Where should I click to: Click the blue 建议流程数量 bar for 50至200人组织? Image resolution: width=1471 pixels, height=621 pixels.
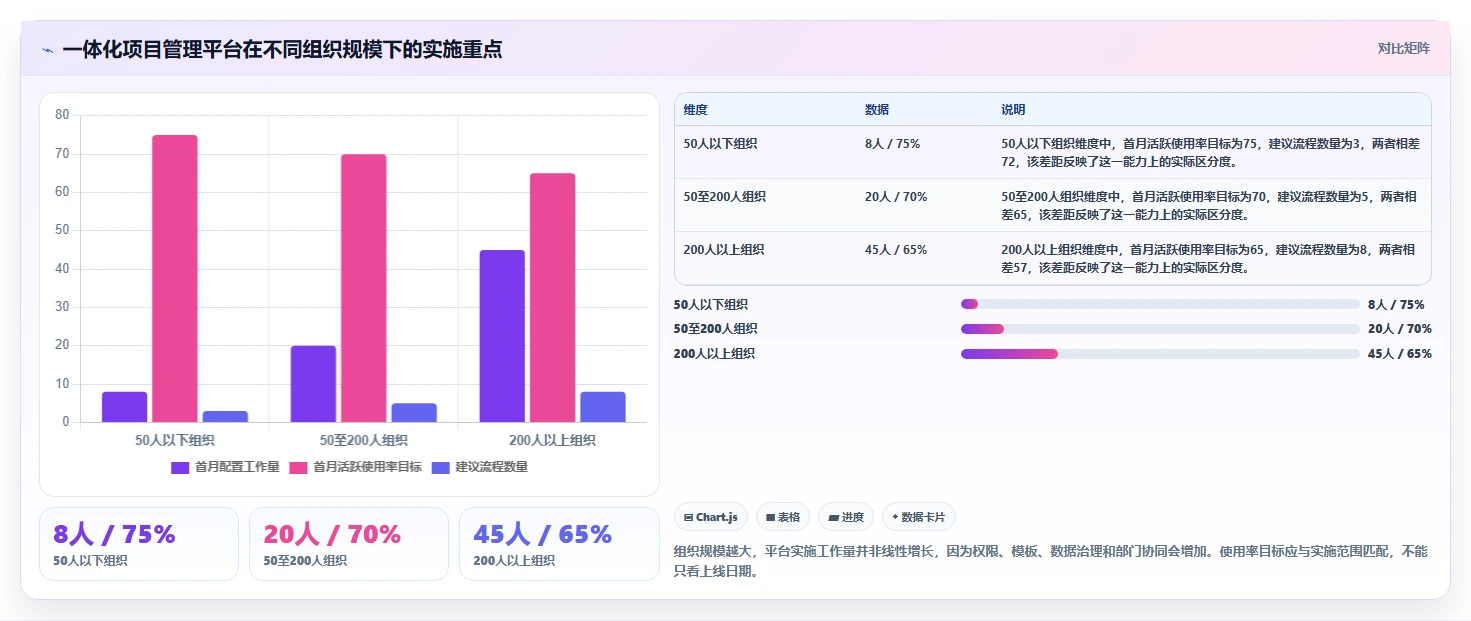tap(414, 413)
